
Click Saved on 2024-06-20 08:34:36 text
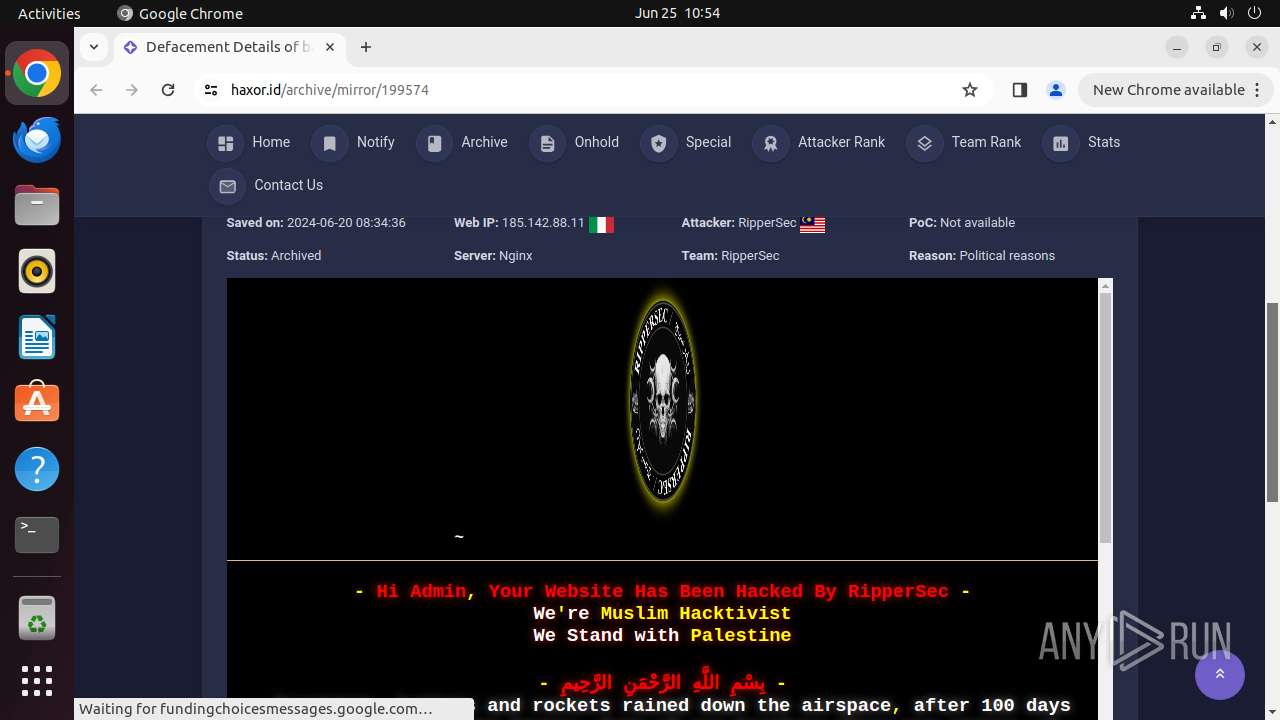pos(316,223)
